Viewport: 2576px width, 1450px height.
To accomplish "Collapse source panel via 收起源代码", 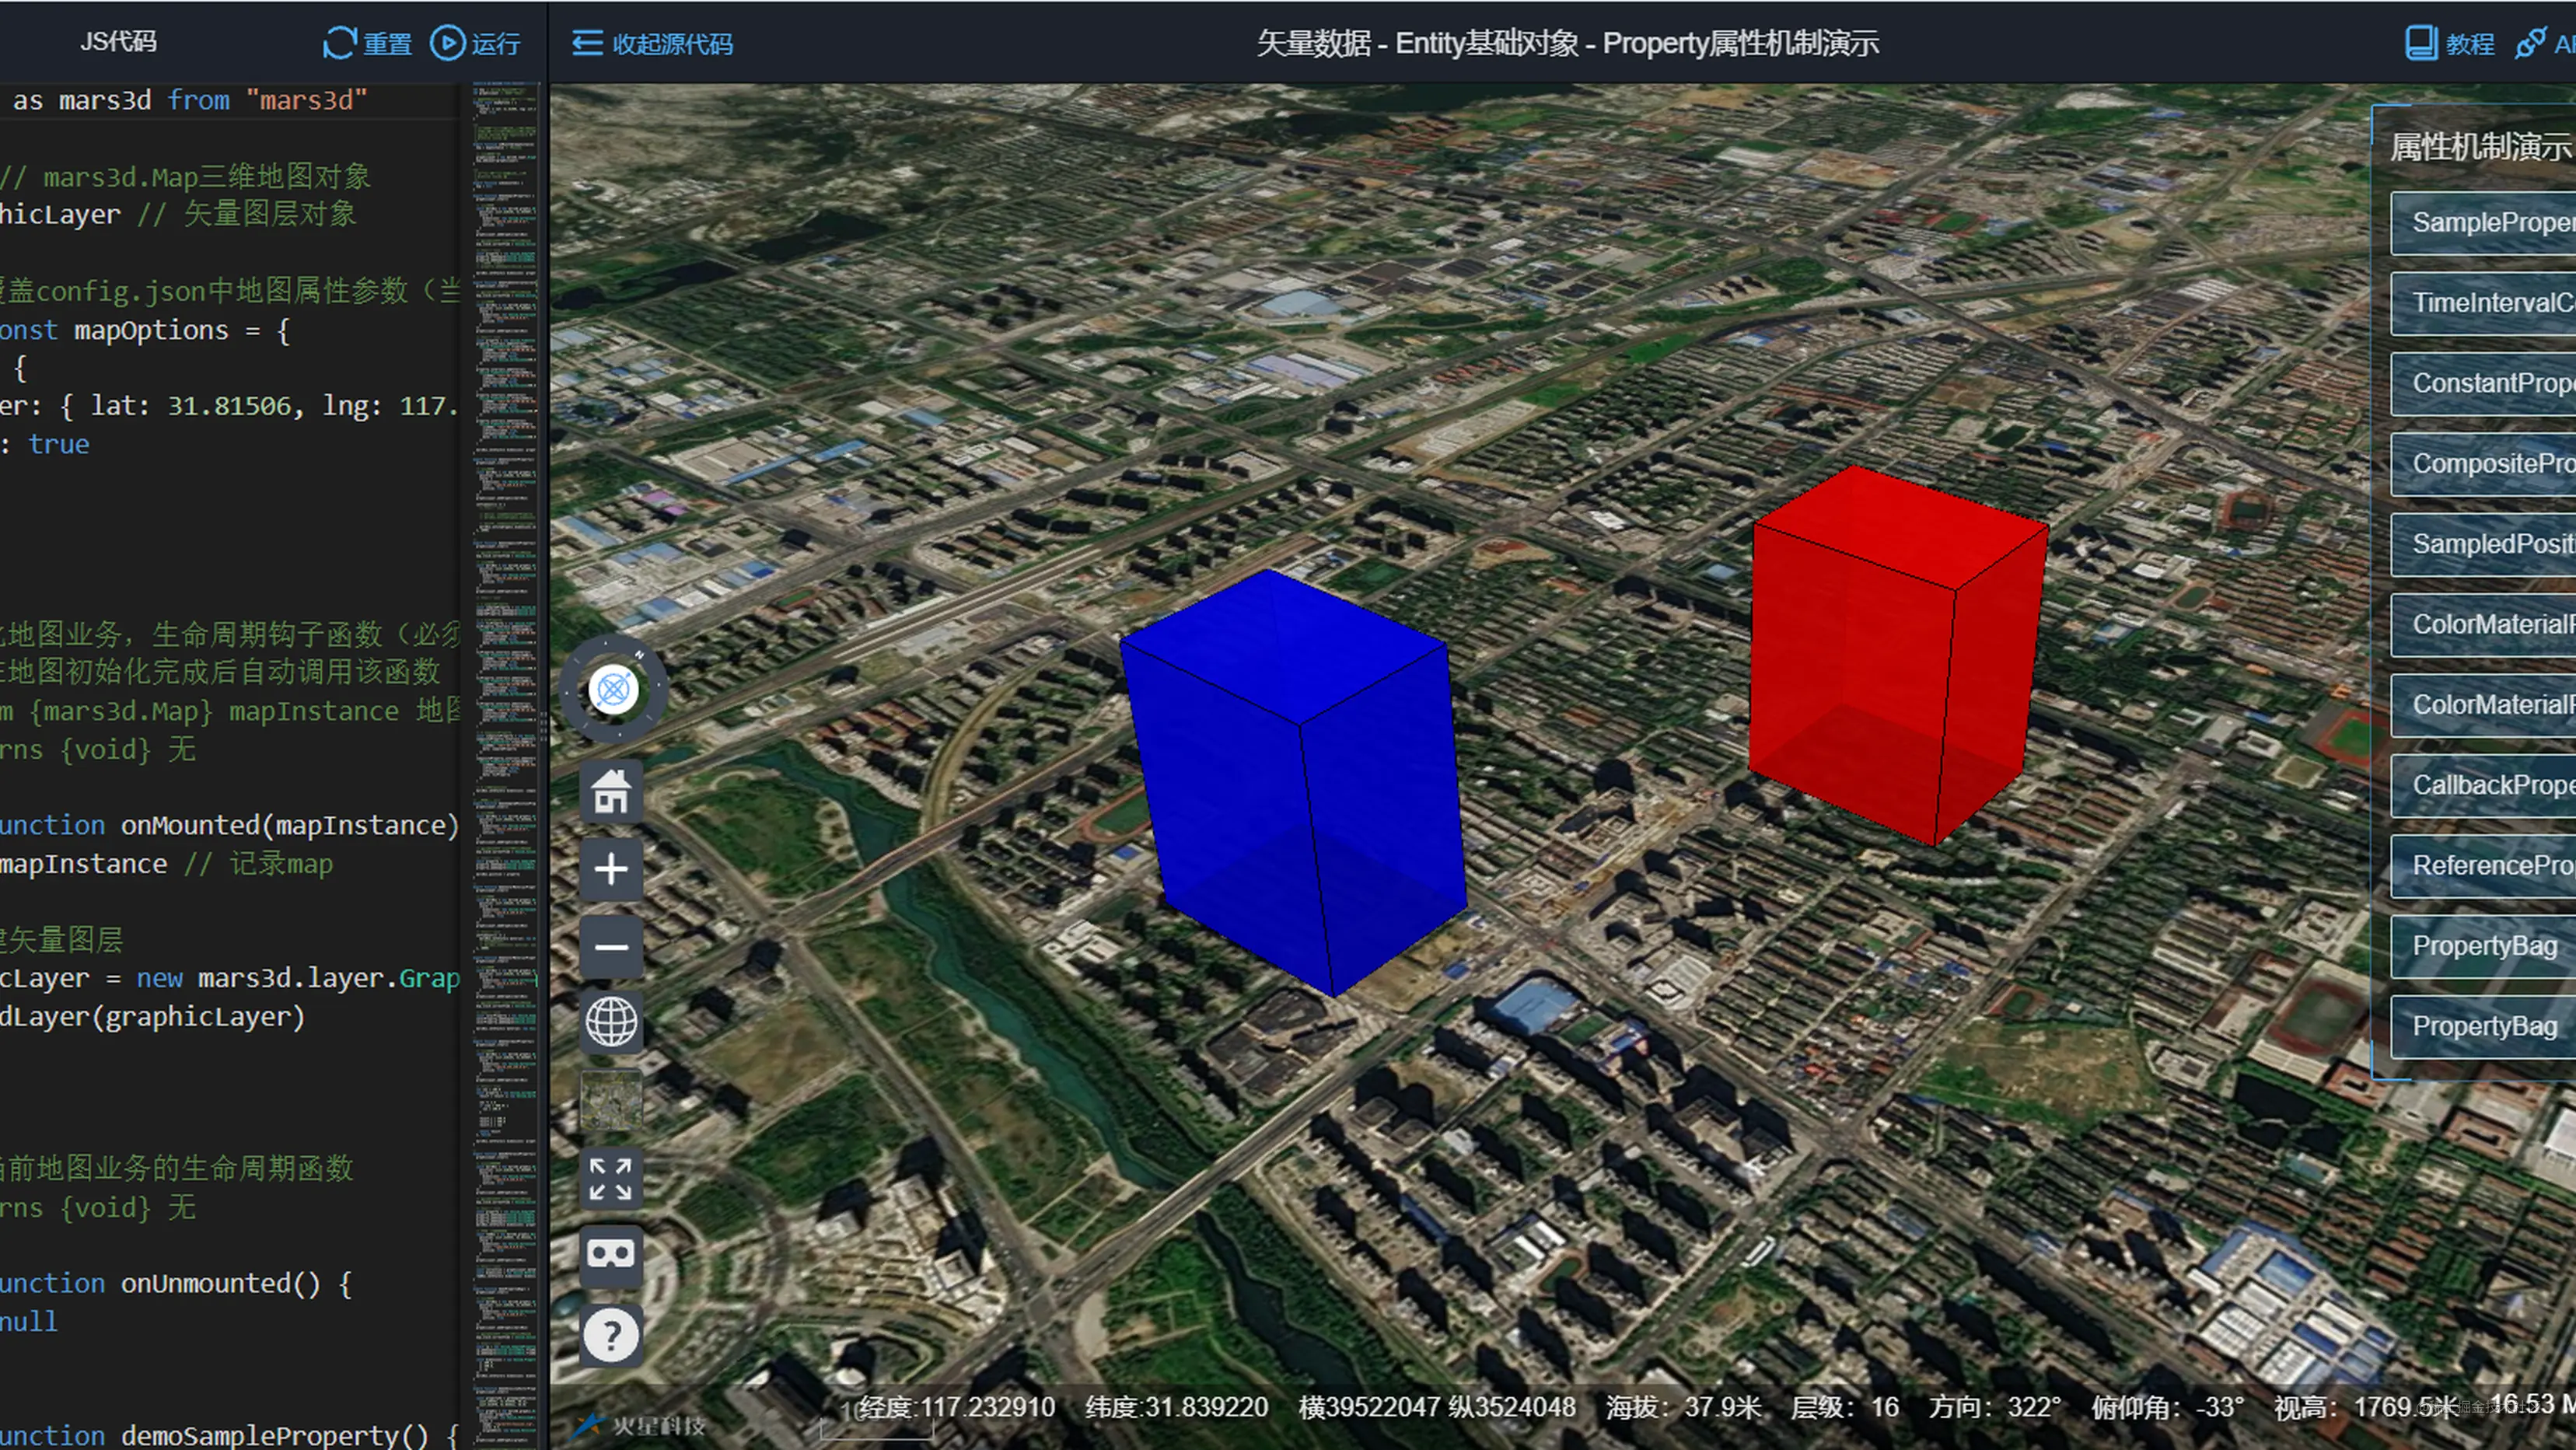I will [652, 43].
